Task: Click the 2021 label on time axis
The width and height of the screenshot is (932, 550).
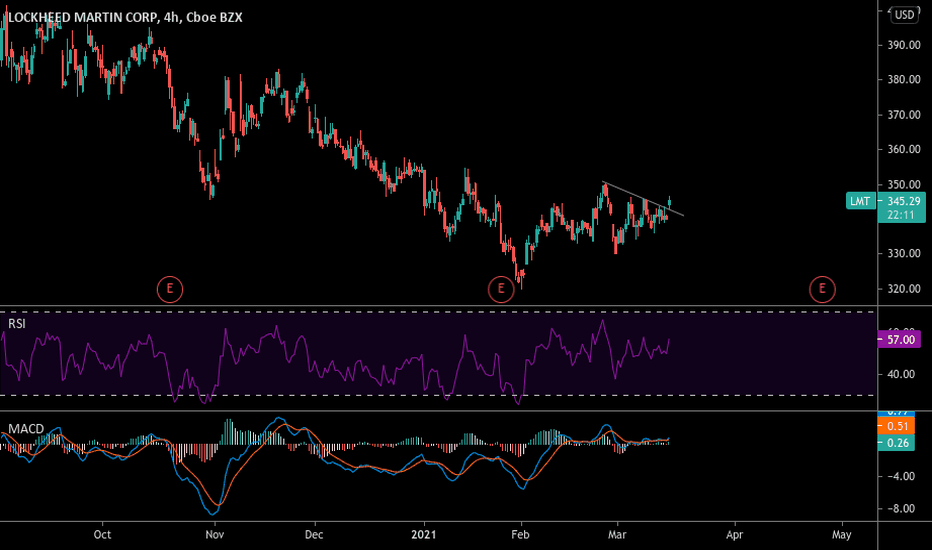Action: 424,535
